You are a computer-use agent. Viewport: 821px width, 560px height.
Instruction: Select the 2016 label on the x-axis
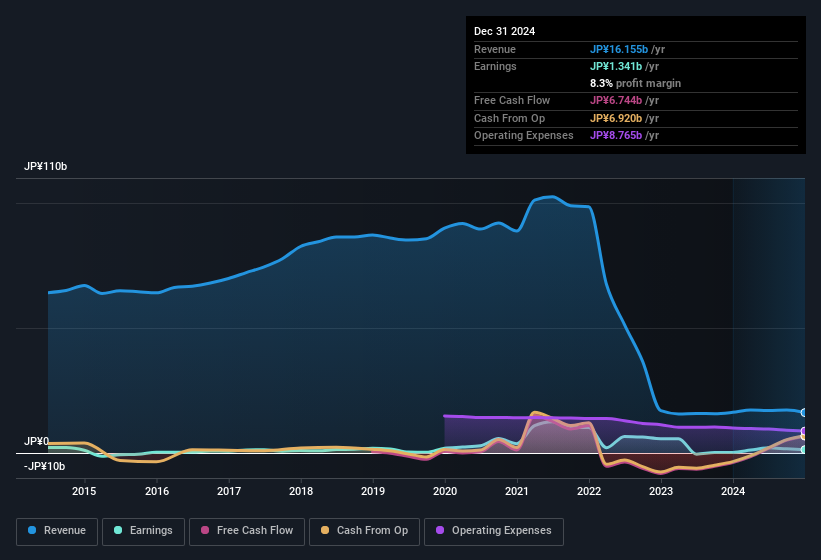point(157,491)
